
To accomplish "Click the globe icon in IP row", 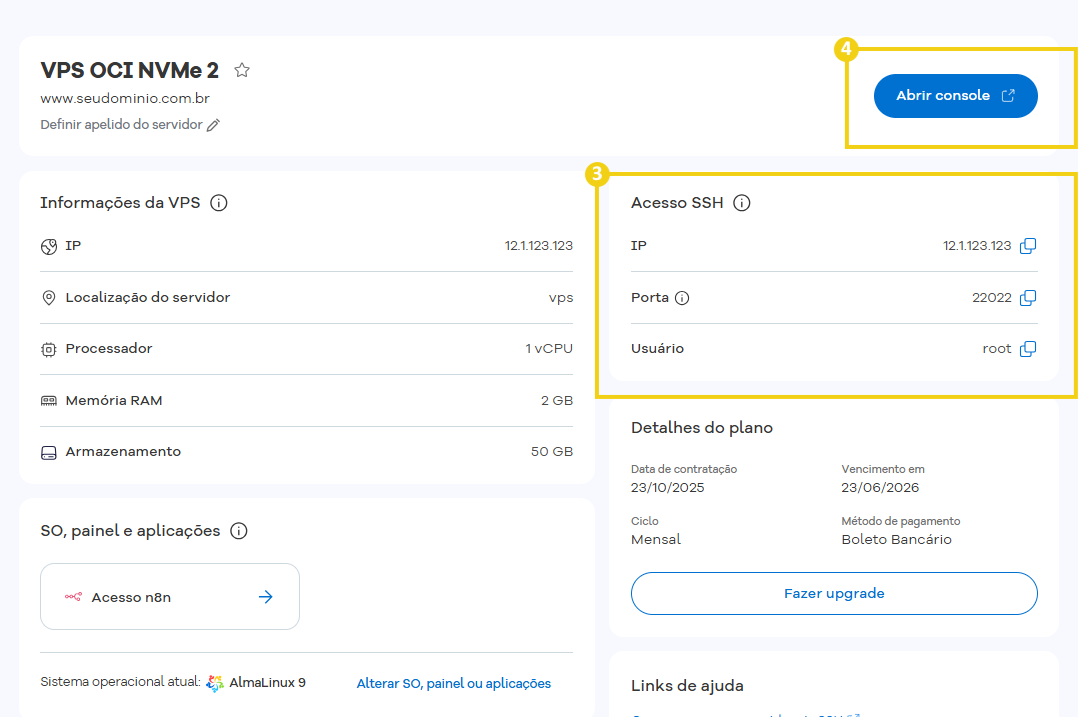I will (x=49, y=247).
